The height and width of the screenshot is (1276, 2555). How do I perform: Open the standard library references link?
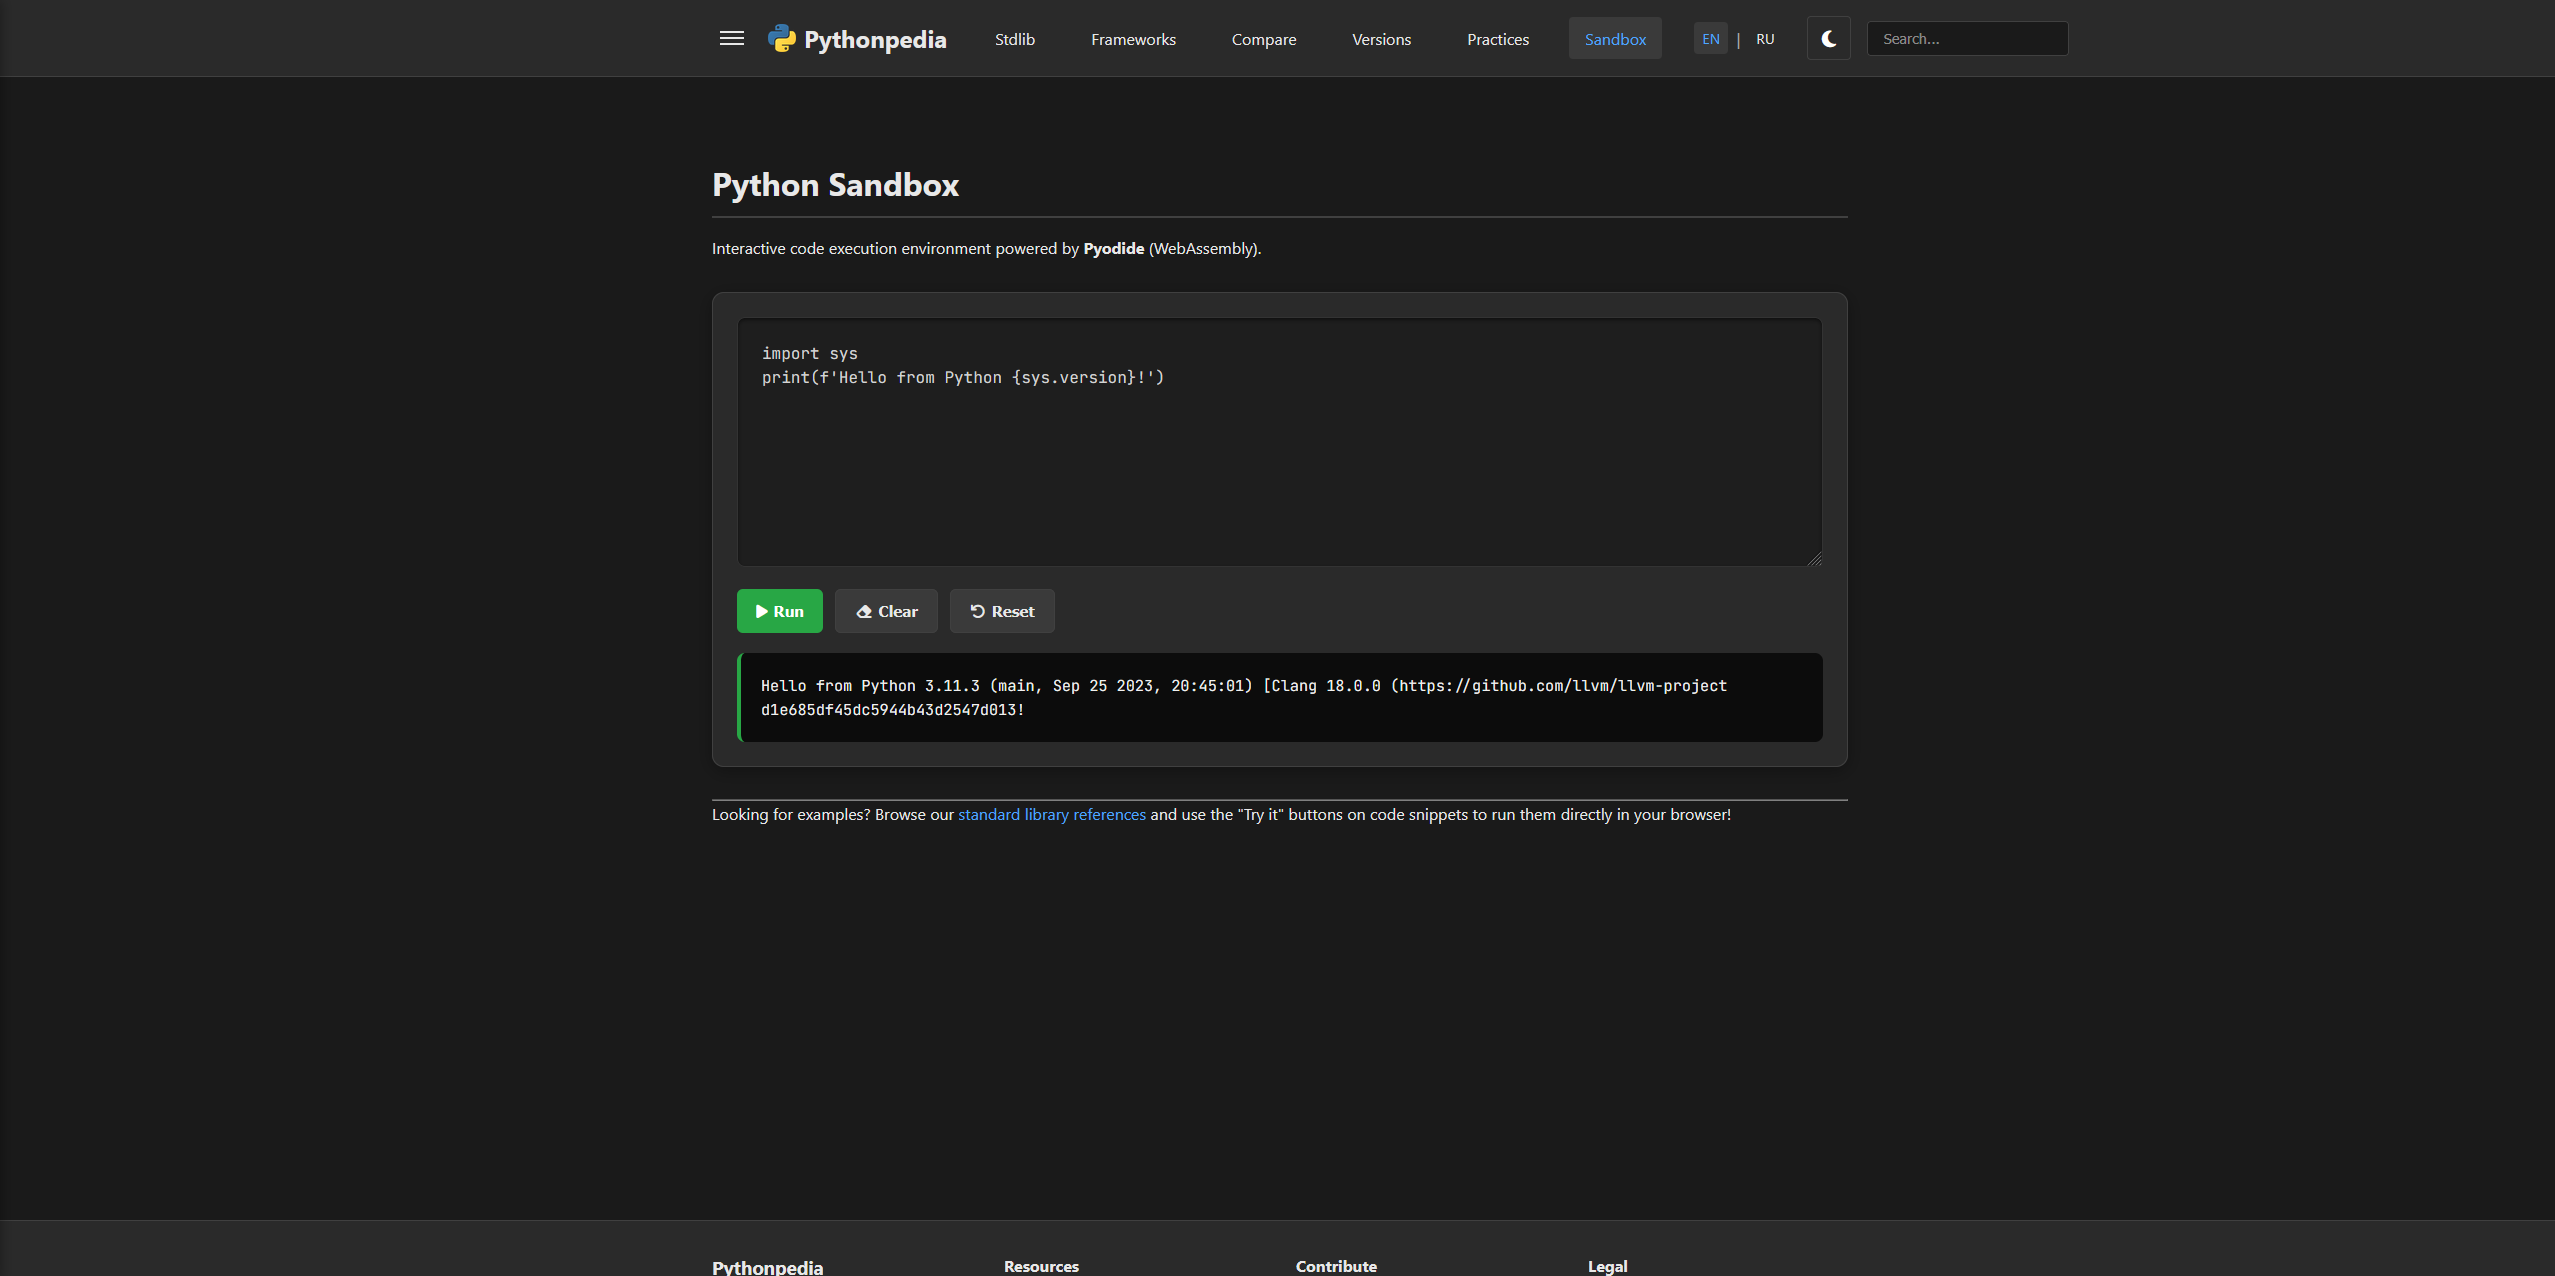[x=1051, y=814]
